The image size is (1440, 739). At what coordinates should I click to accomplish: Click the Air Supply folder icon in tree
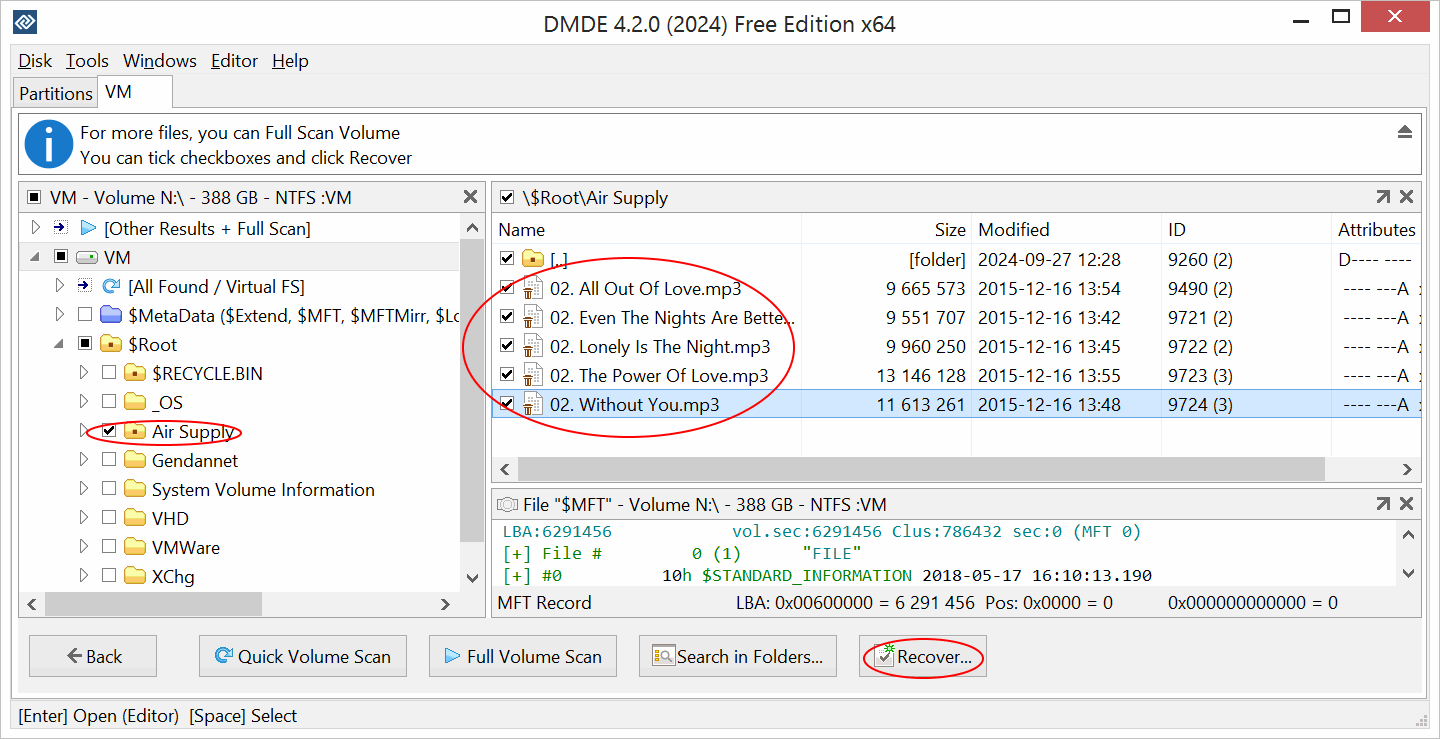click(x=135, y=431)
